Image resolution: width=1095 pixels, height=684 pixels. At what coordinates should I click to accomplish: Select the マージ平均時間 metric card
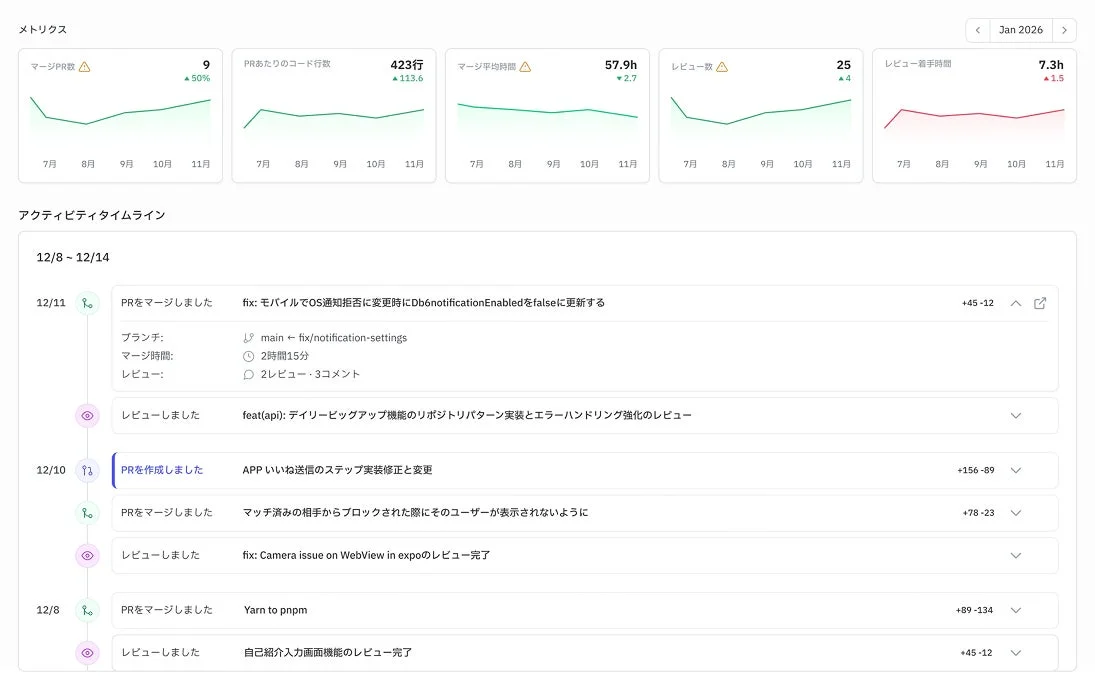coord(547,115)
